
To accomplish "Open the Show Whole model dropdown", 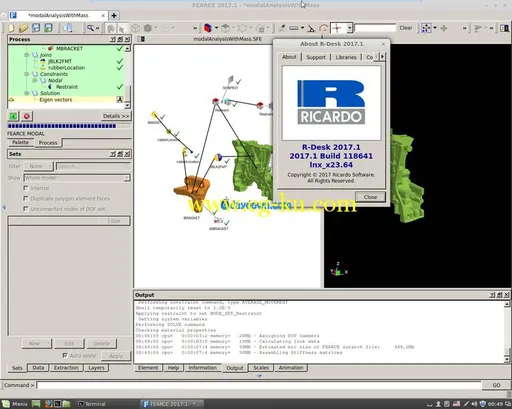I will (x=77, y=178).
